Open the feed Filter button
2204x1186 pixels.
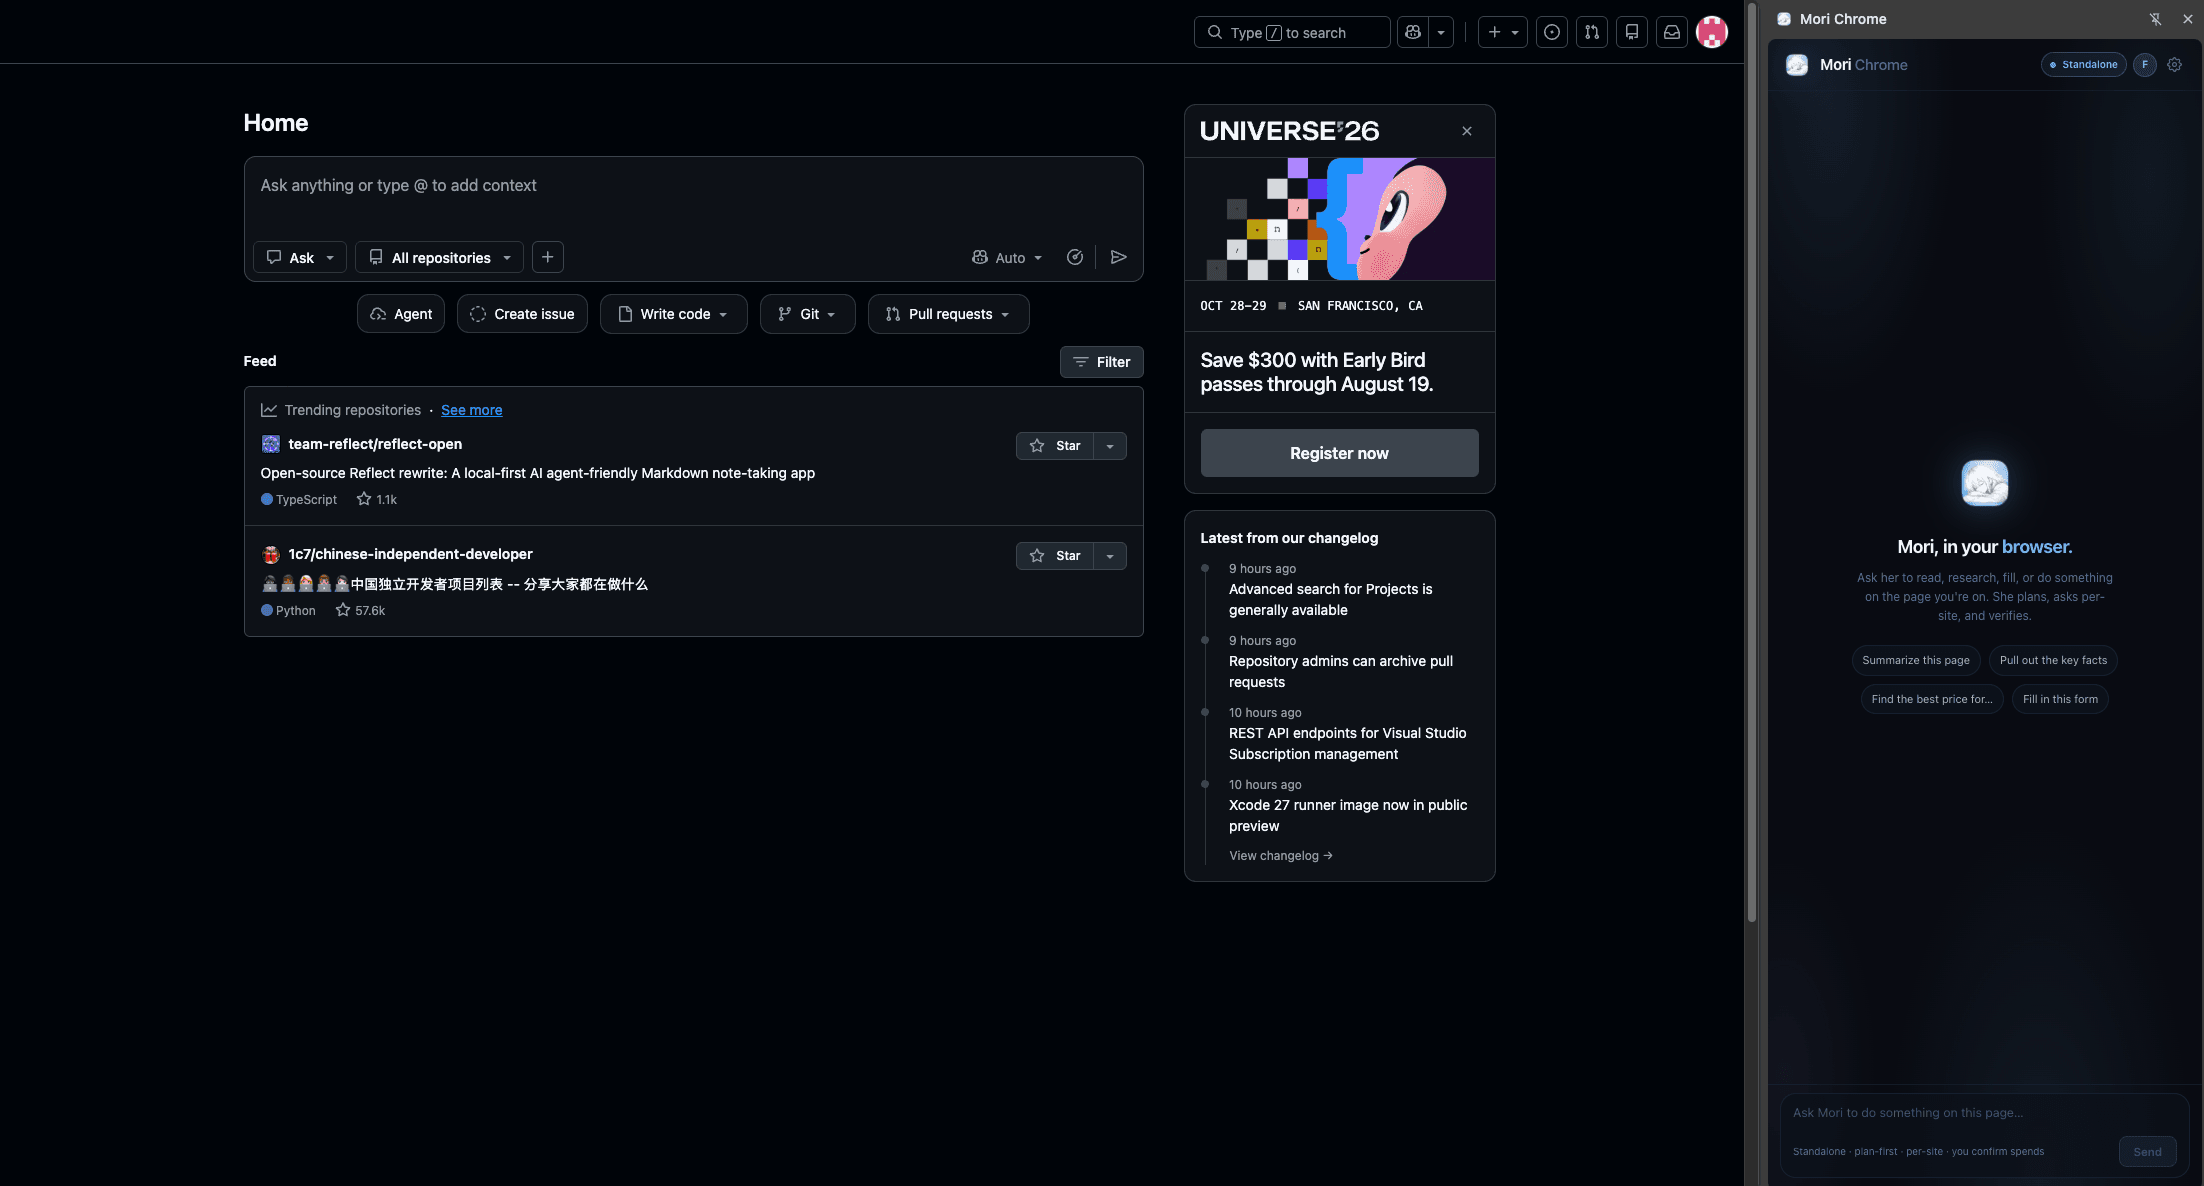pos(1102,362)
